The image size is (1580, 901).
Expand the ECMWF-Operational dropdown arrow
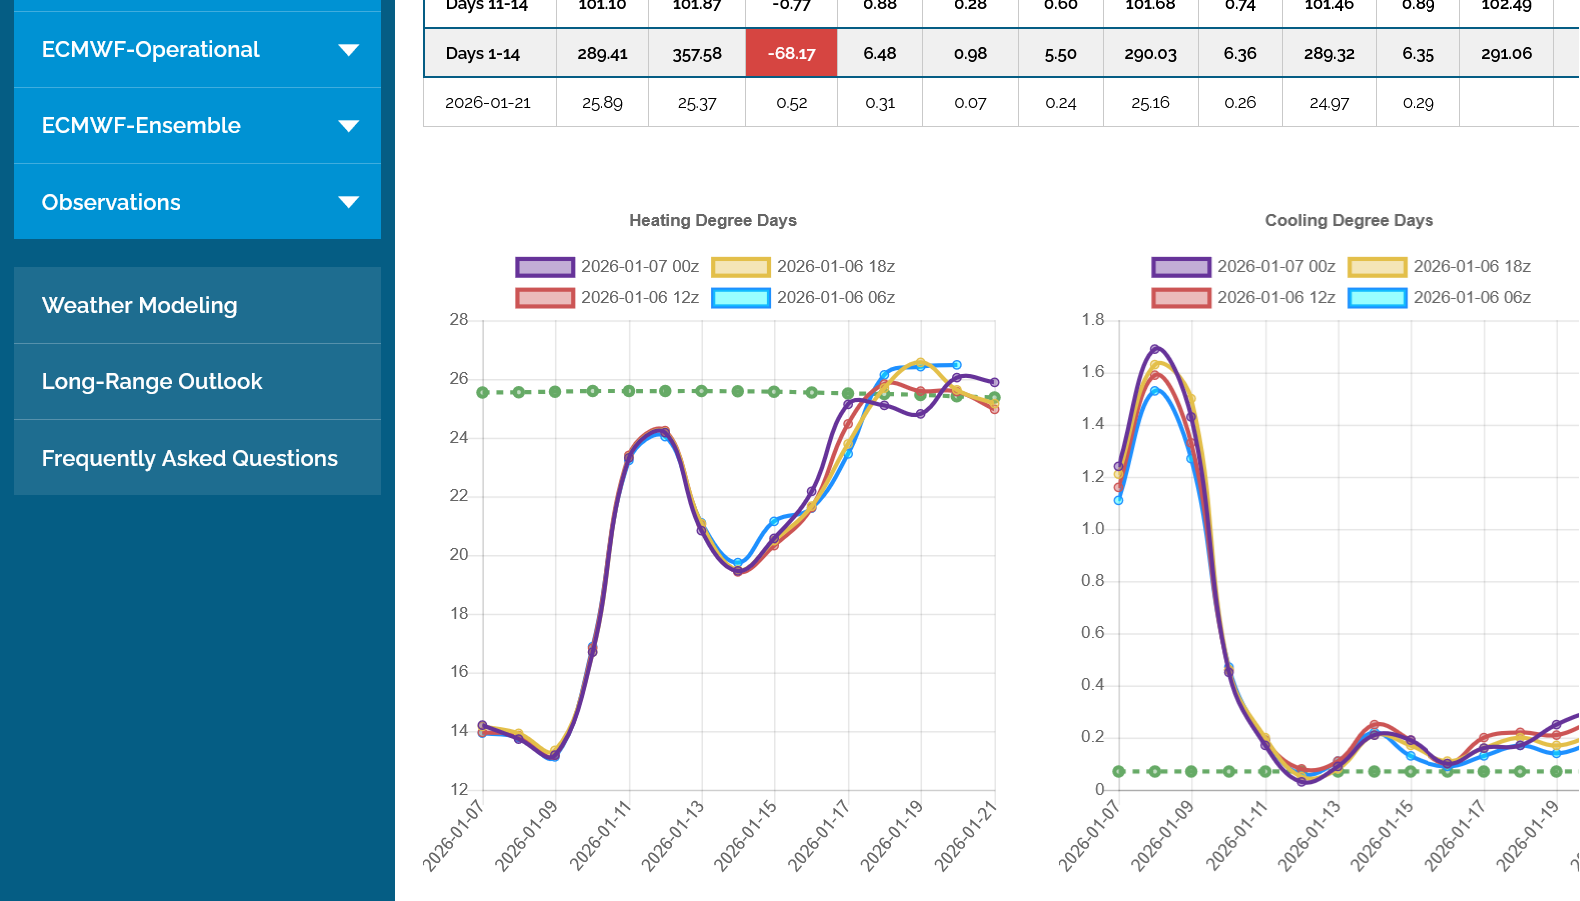coord(348,50)
